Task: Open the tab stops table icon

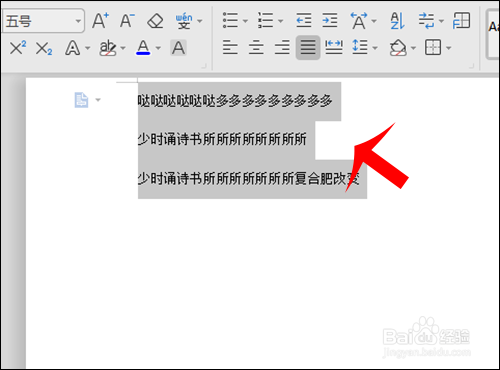Action: tap(461, 21)
